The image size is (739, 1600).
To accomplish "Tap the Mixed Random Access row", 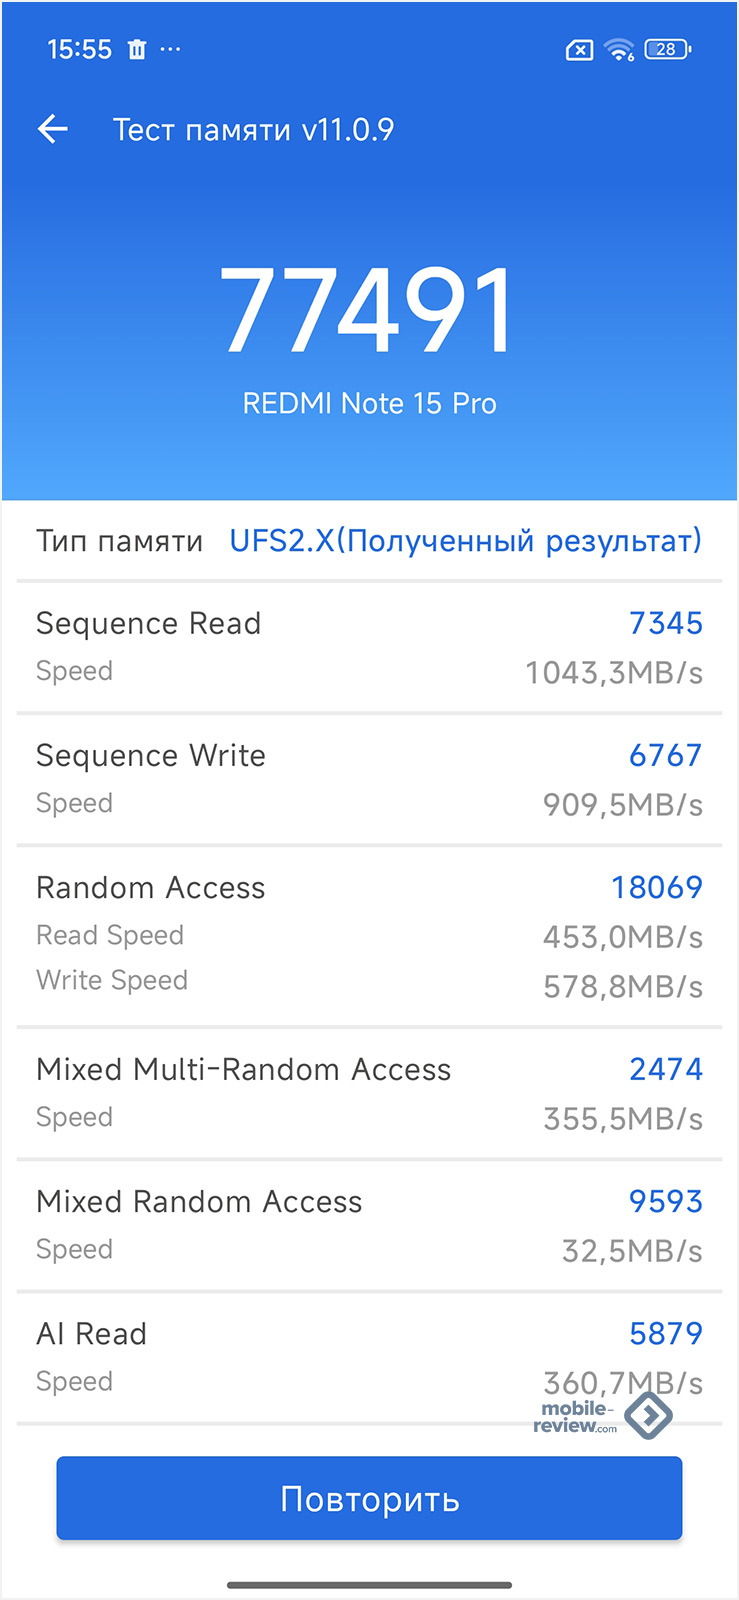I will (x=369, y=1225).
